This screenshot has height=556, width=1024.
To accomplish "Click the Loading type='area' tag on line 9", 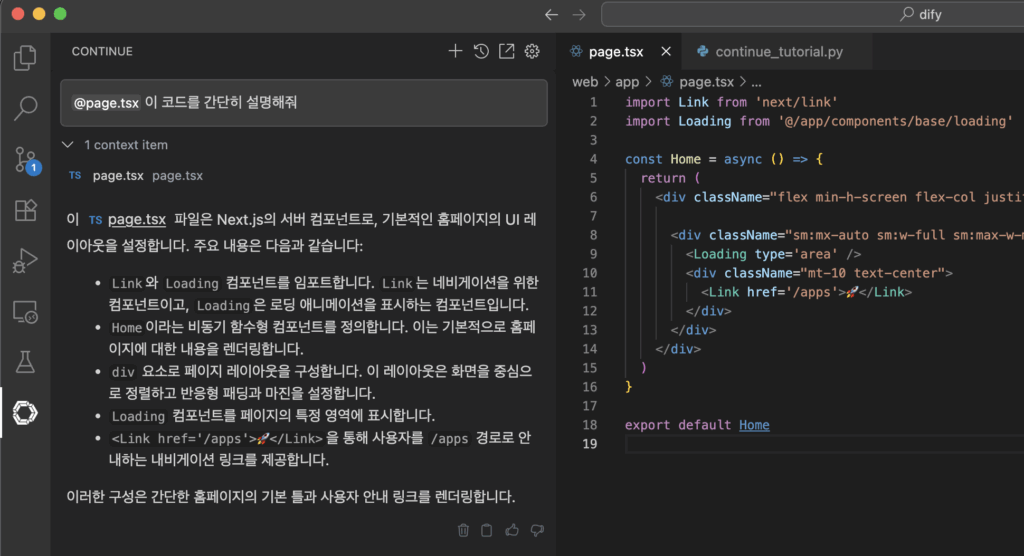I will [x=773, y=253].
